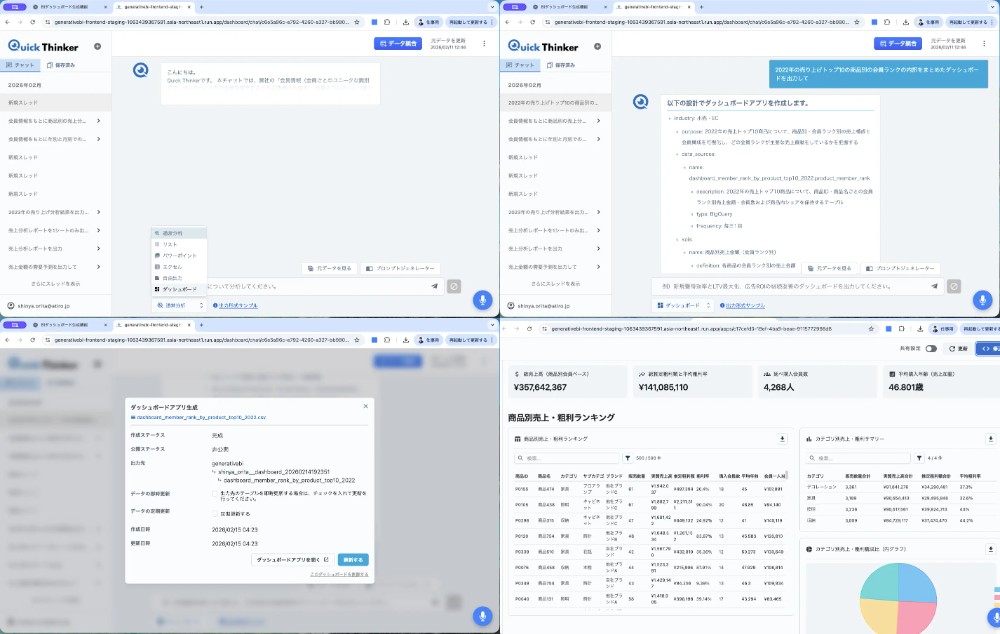Pick エクセル from the output format menu
The width and height of the screenshot is (1000, 634).
[175, 266]
